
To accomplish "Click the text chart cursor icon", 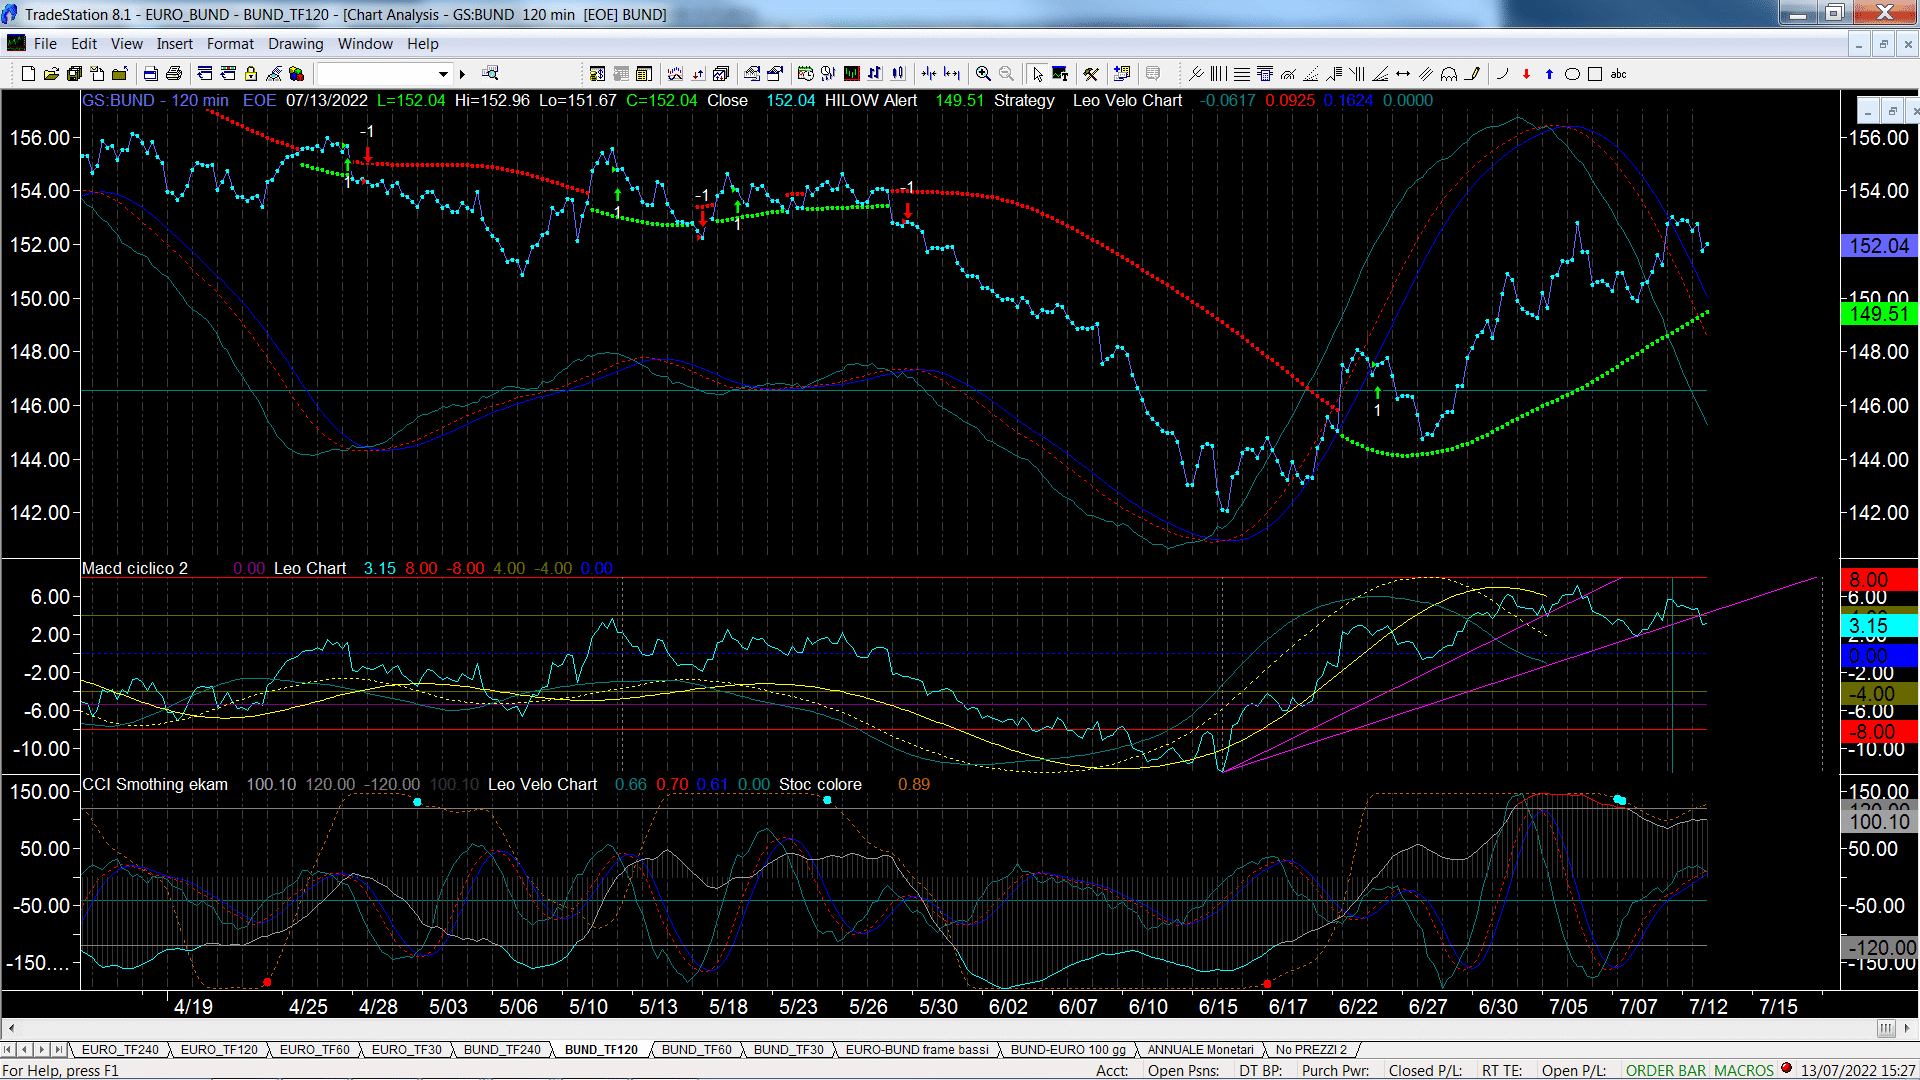I will [x=1060, y=73].
